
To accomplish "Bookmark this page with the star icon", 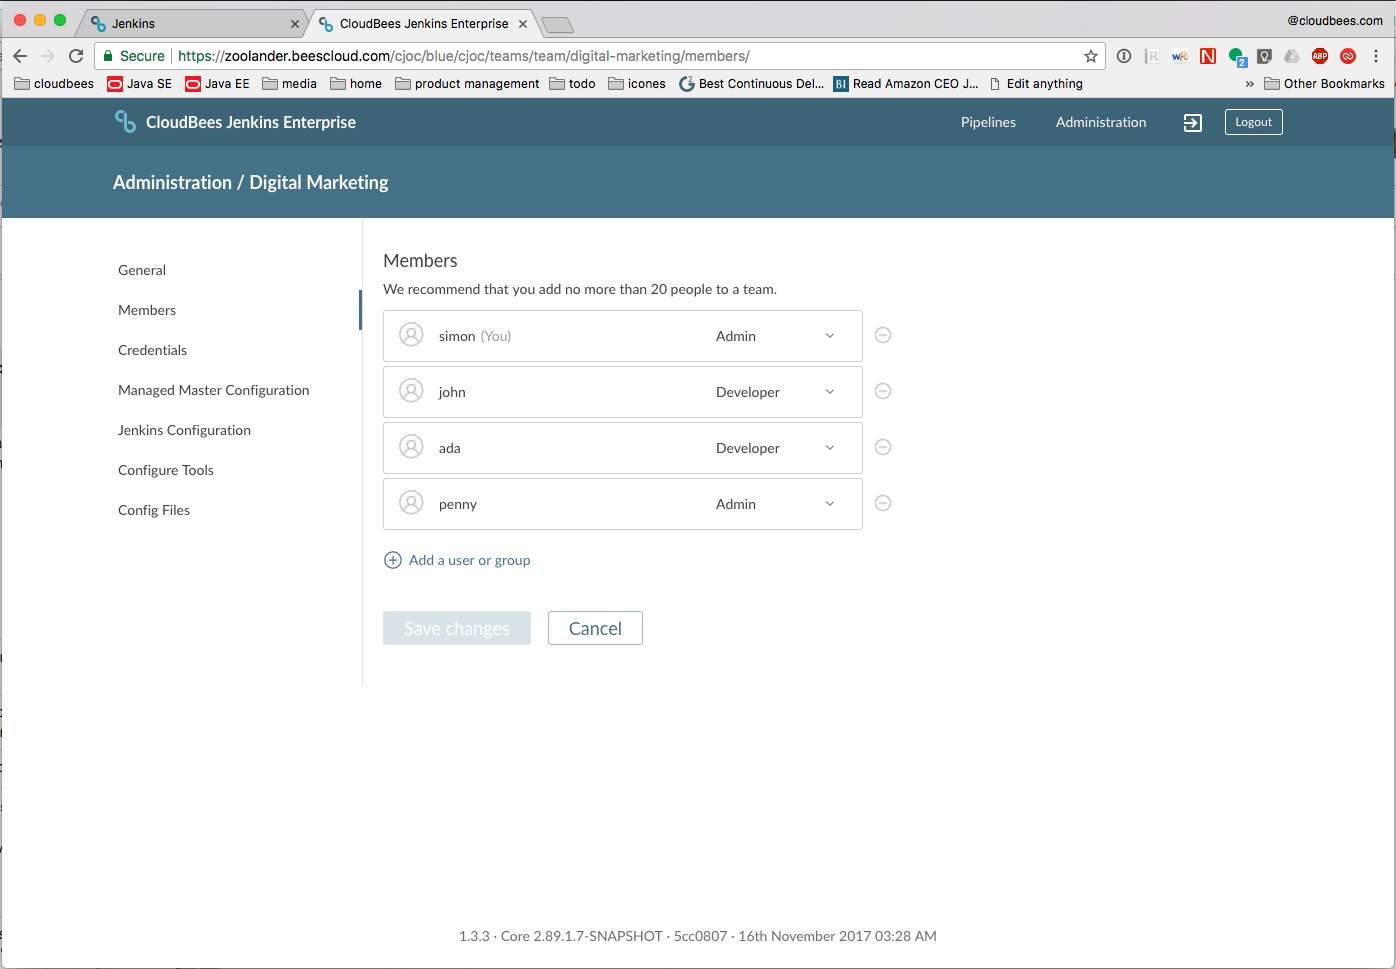I will (x=1091, y=56).
